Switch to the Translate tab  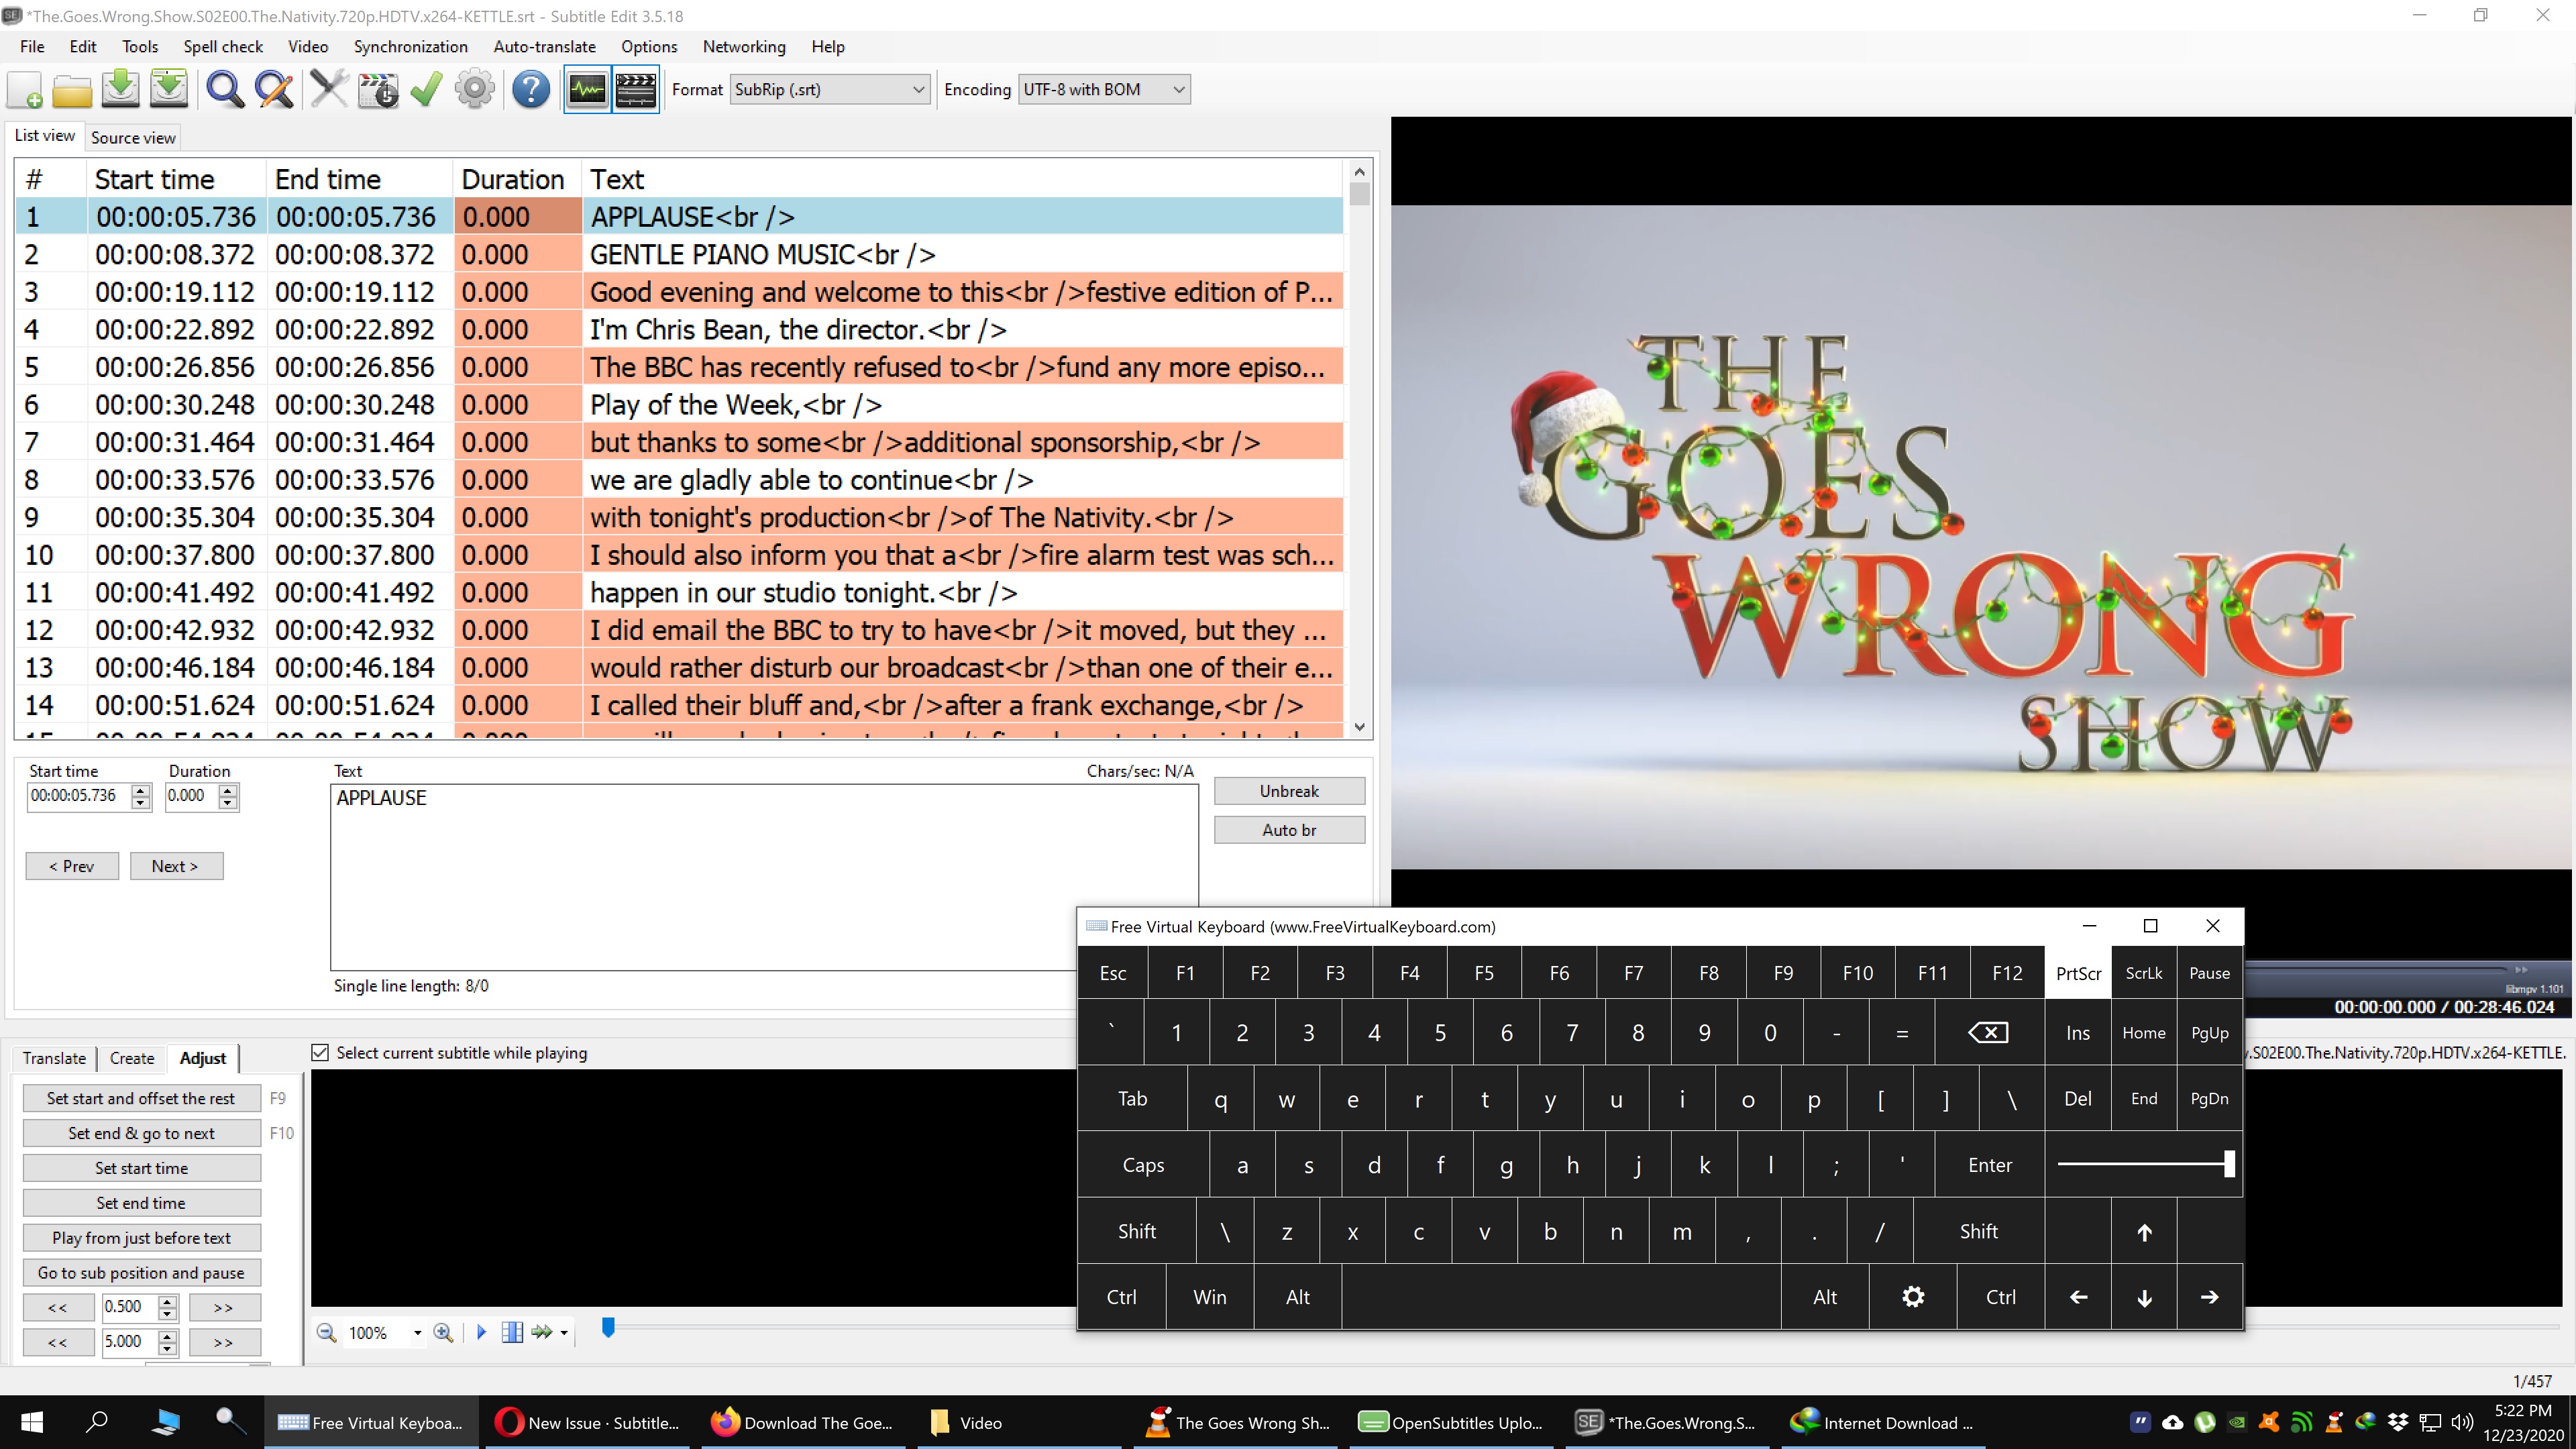point(54,1058)
